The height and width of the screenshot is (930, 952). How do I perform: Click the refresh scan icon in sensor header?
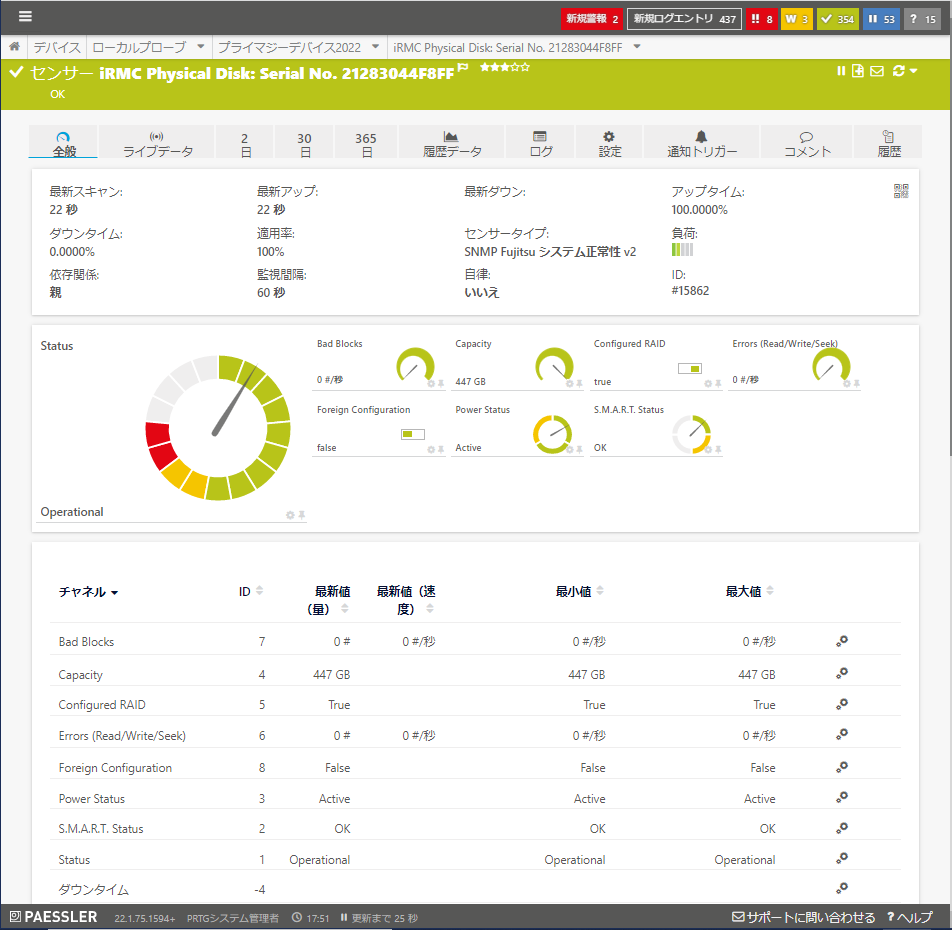point(899,71)
